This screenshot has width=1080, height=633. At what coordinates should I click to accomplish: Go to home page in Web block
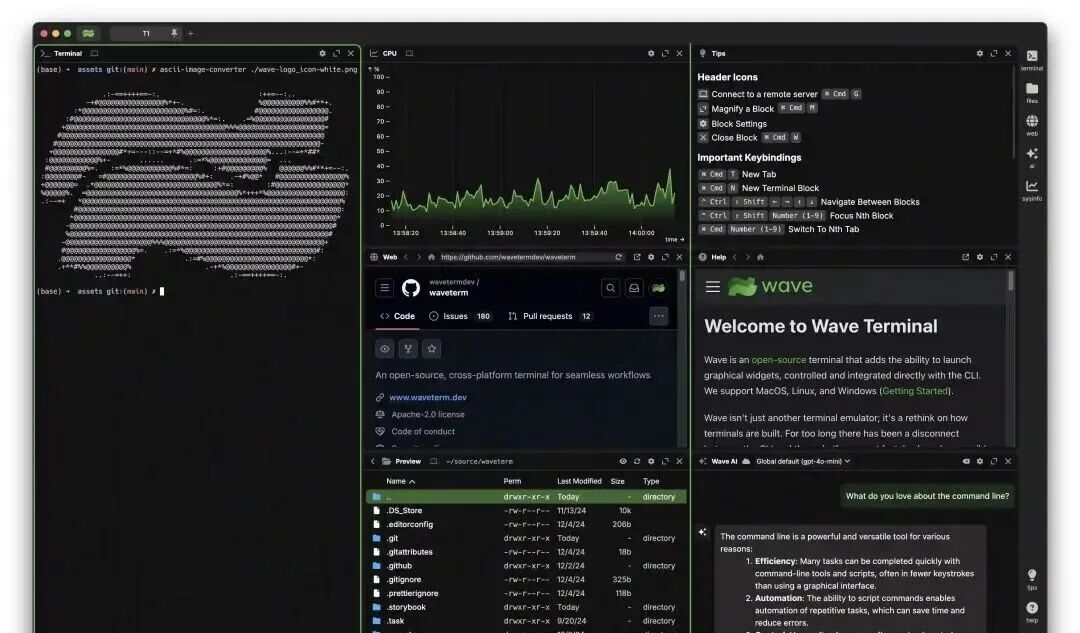[431, 257]
